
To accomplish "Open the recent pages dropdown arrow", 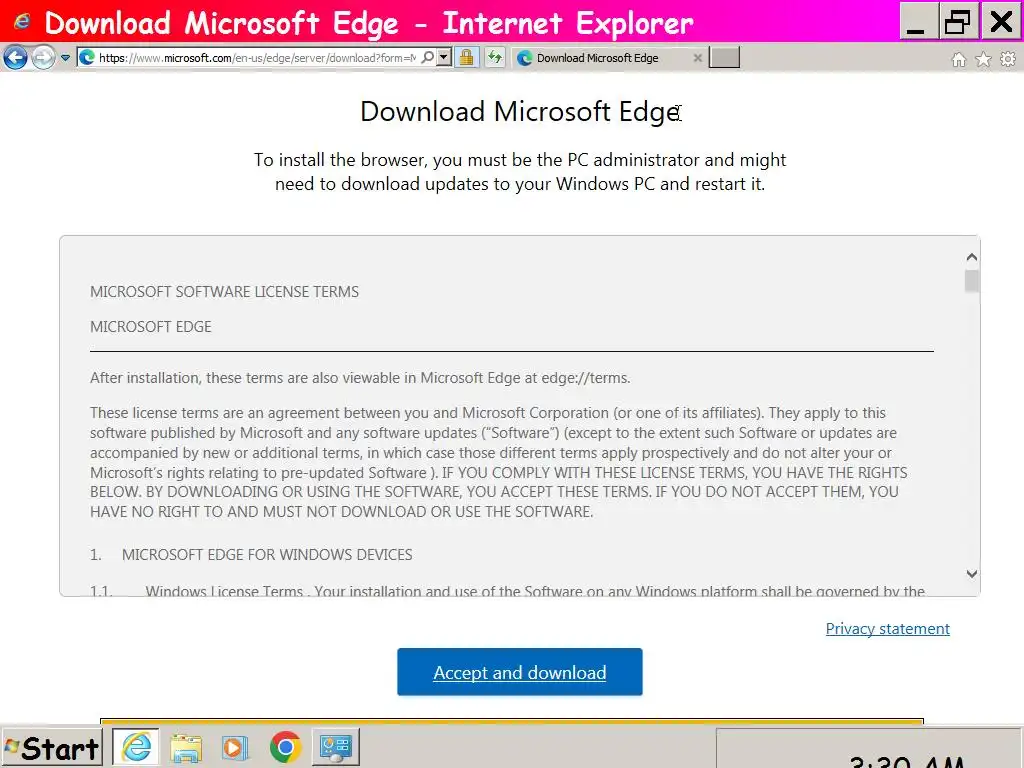I will 65,58.
